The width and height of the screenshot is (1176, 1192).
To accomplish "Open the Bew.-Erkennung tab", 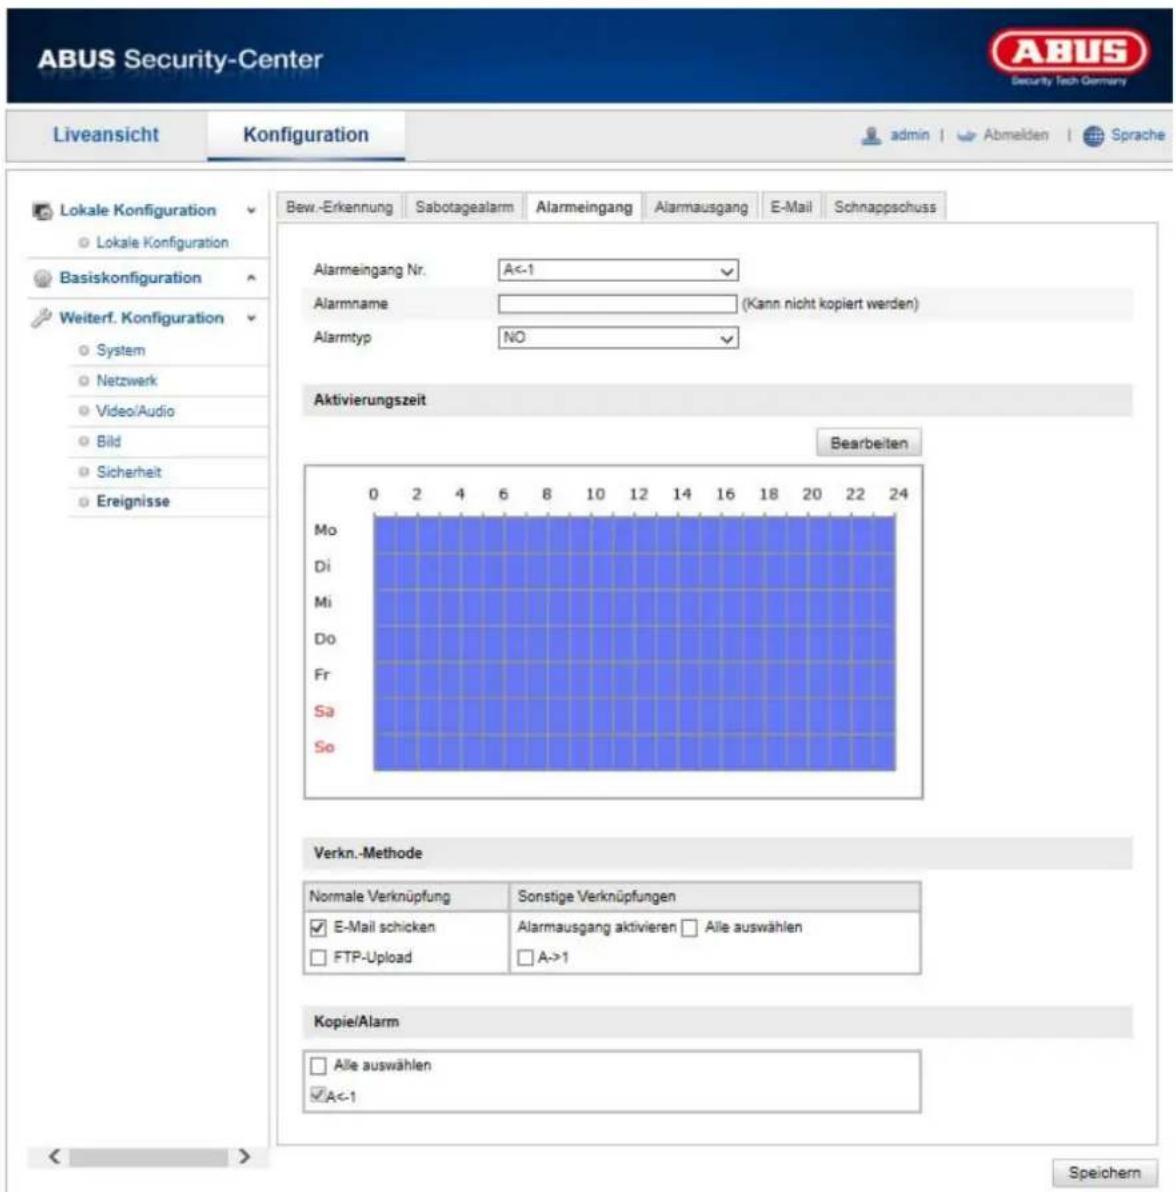I will pyautogui.click(x=339, y=207).
